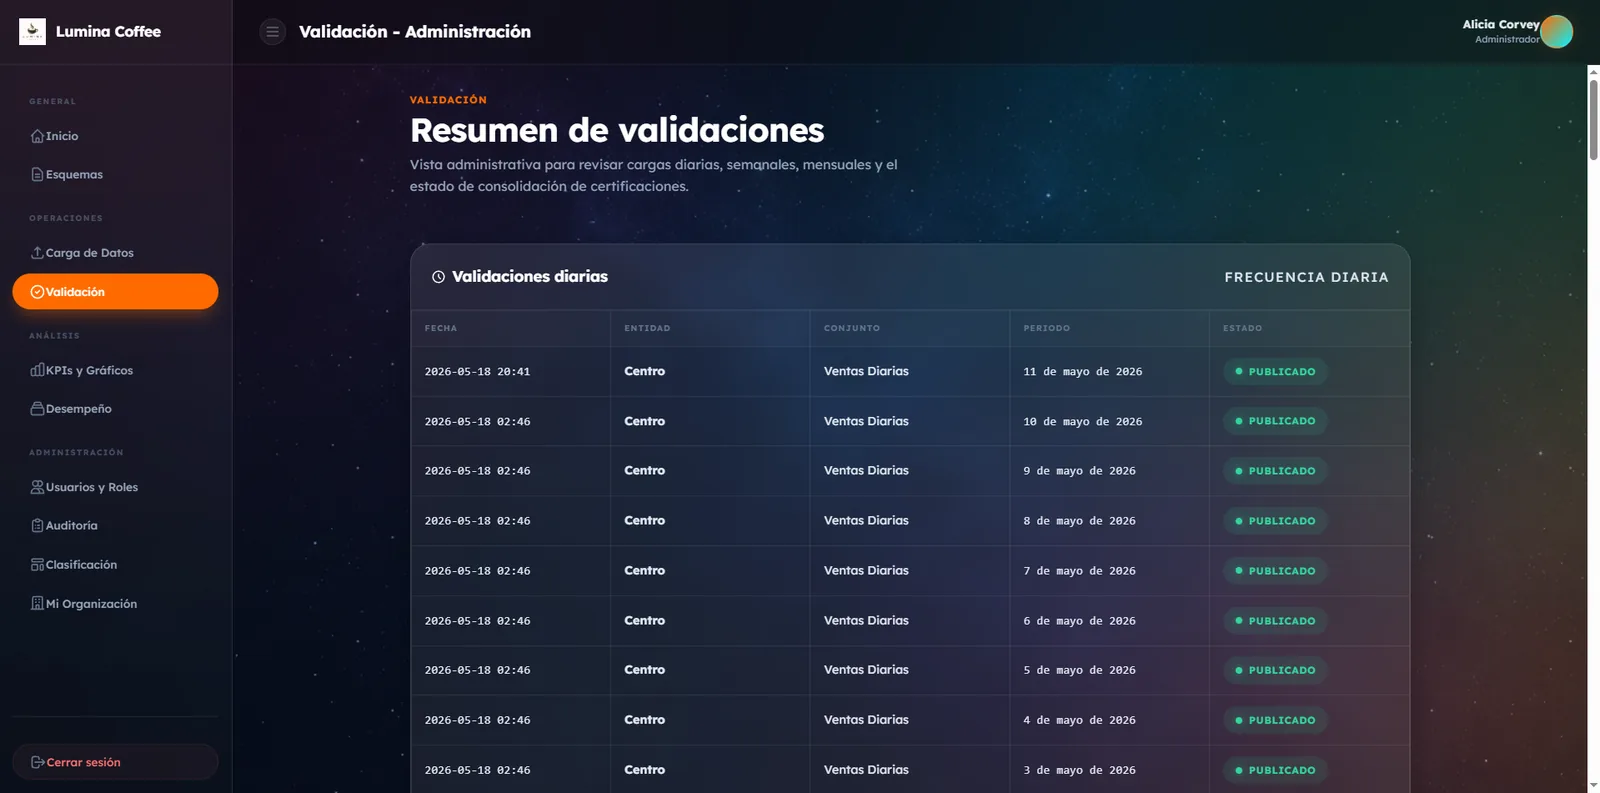Click the clock icon beside Validaciones diarias
1600x793 pixels.
438,277
